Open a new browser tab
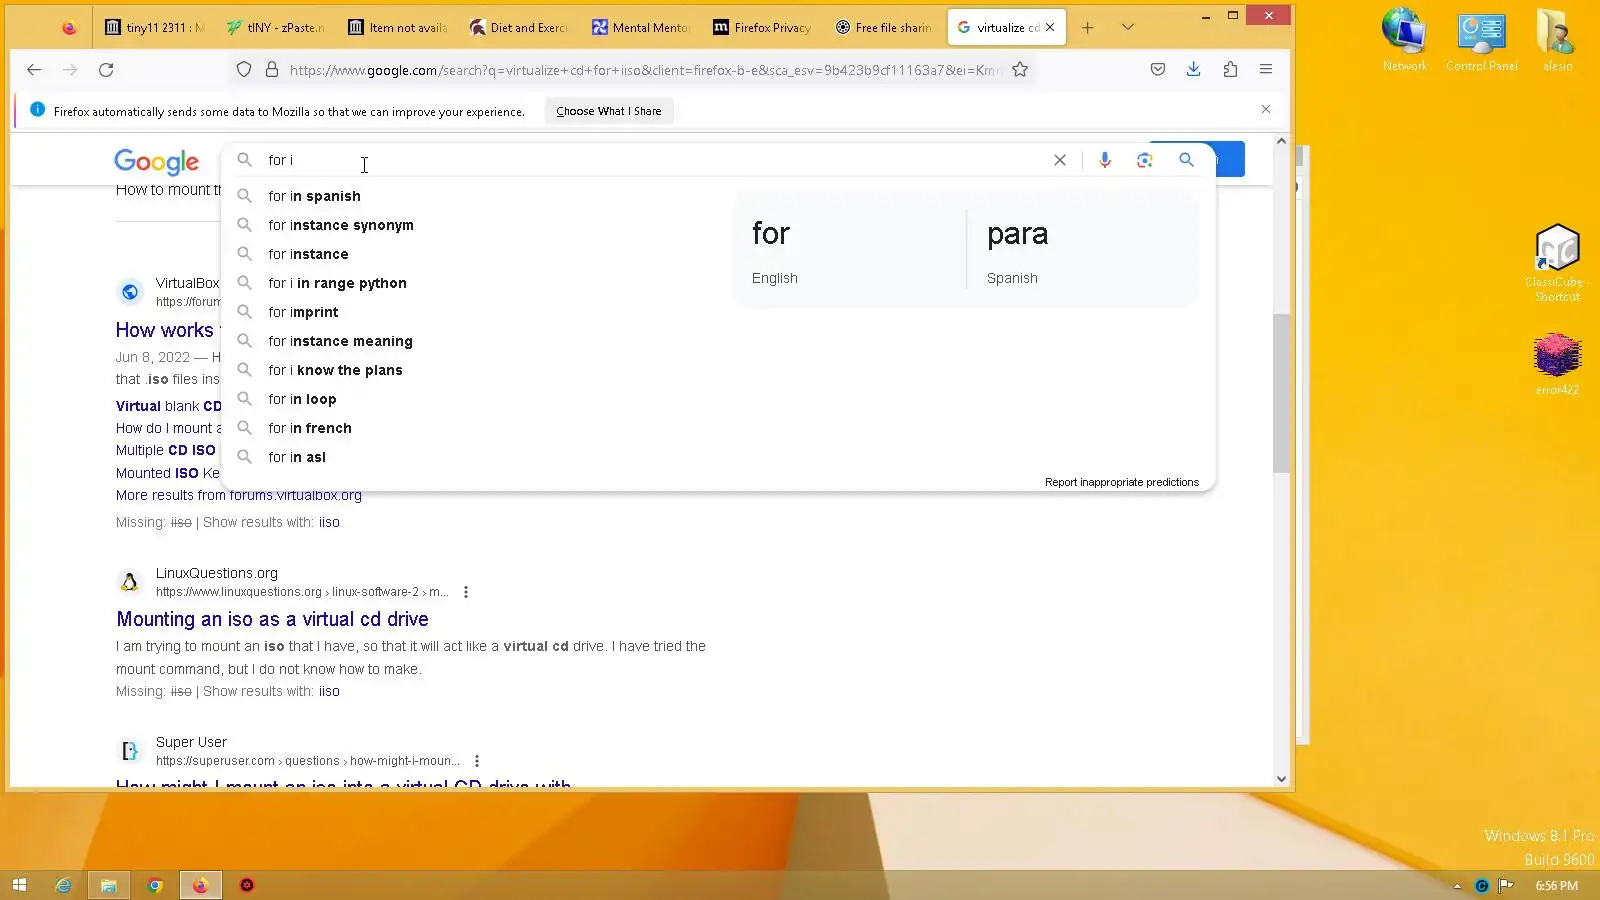The width and height of the screenshot is (1600, 900). 1088,28
